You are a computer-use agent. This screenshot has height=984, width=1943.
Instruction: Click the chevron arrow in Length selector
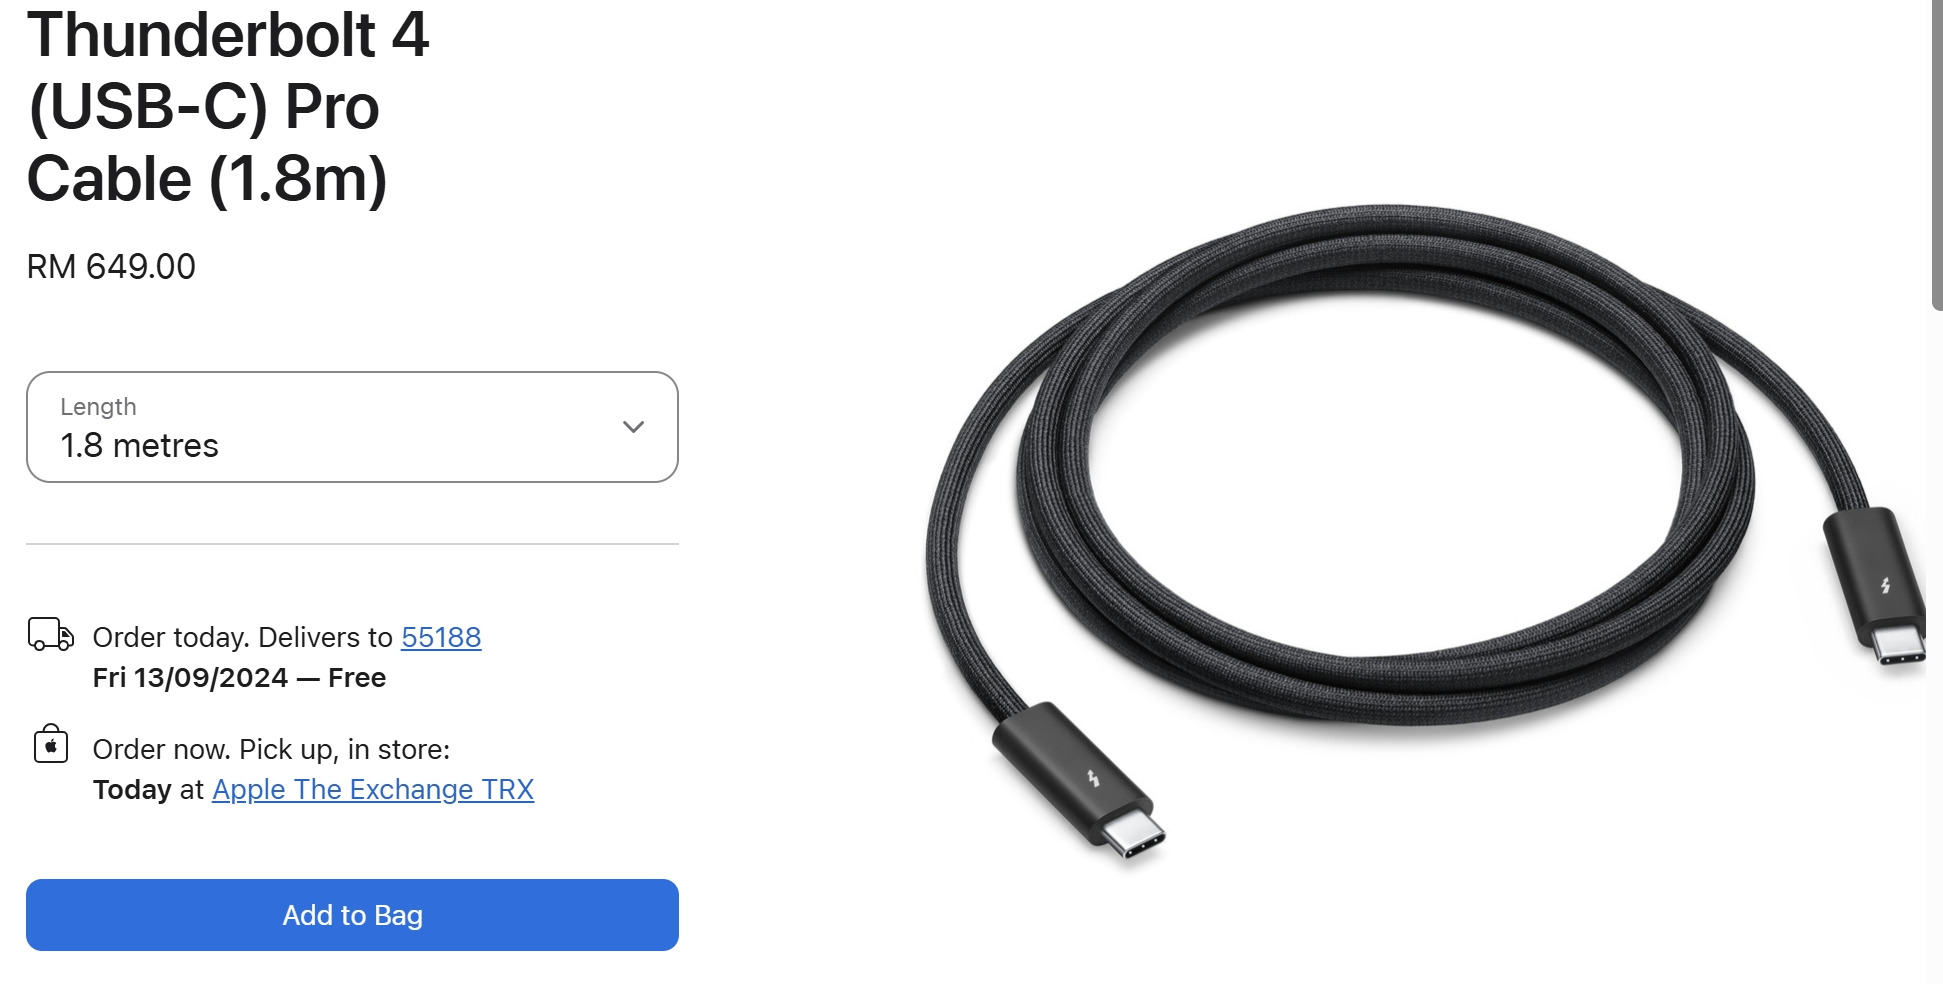pos(633,427)
